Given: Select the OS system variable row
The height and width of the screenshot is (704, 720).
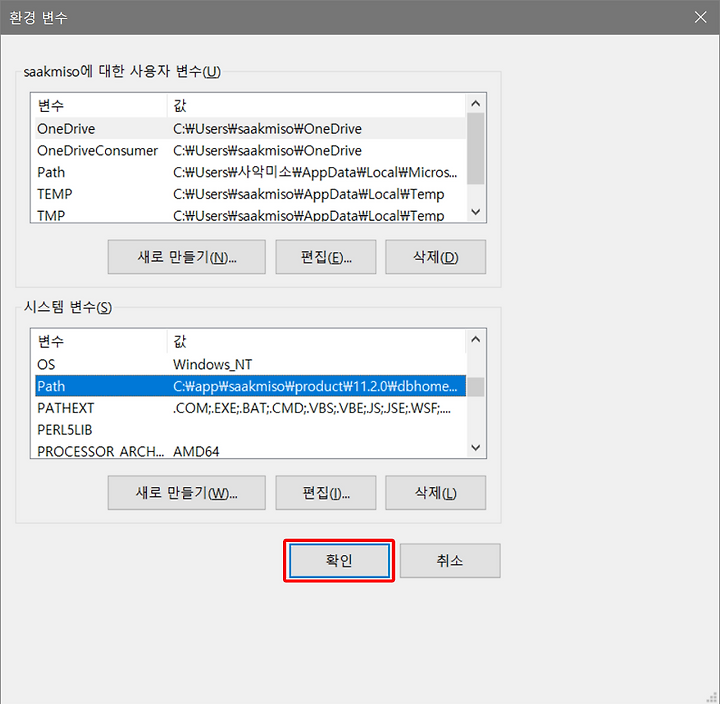Looking at the screenshot, I should coord(250,364).
